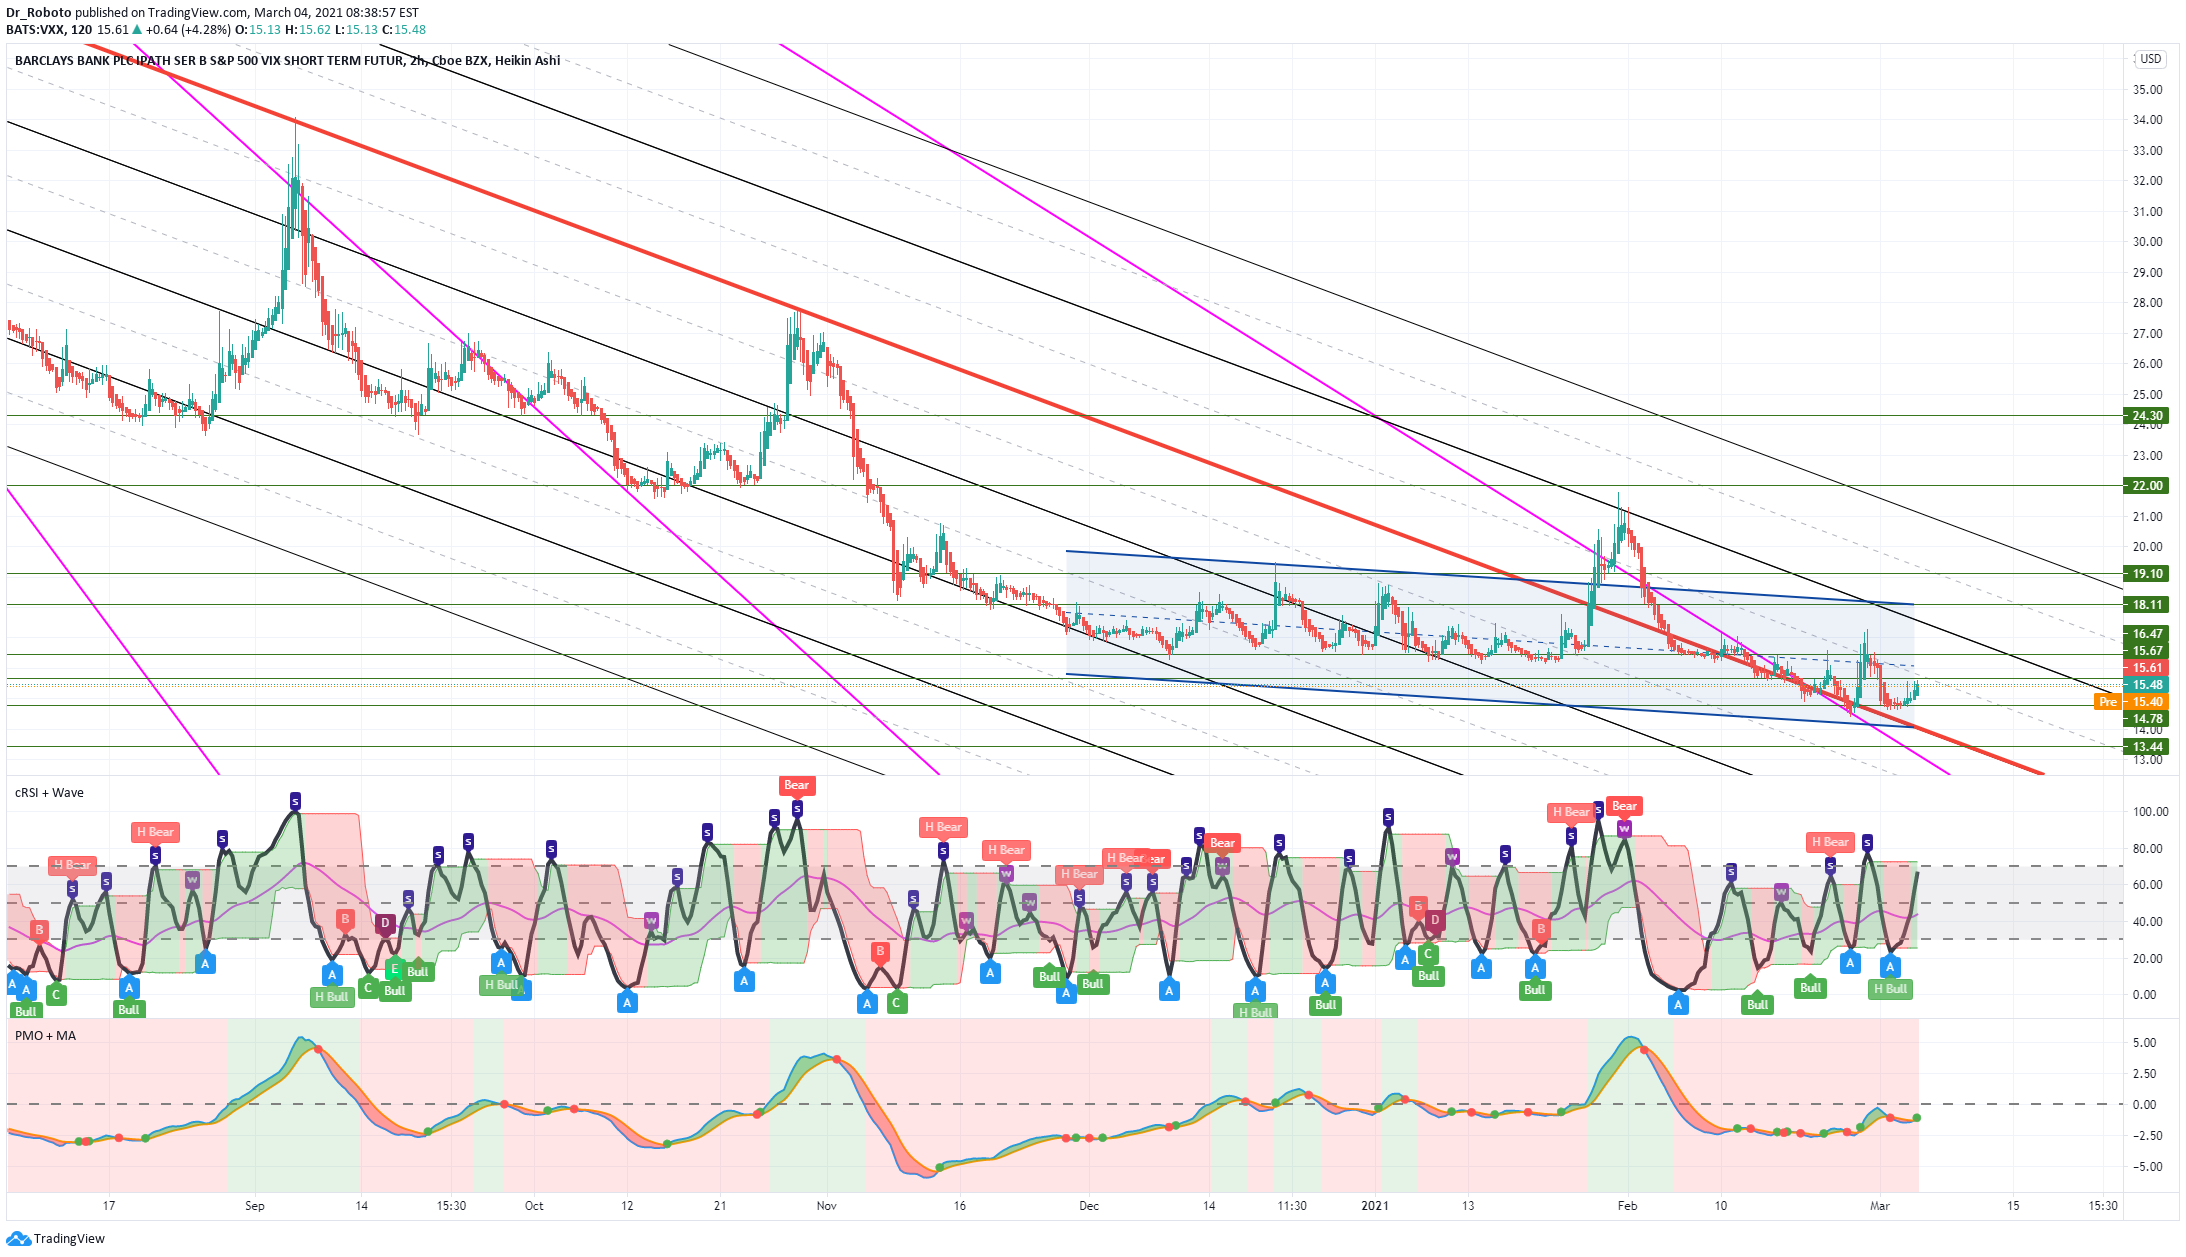This screenshot has width=2186, height=1257.
Task: Open the USD currency selector
Action: 2150,59
